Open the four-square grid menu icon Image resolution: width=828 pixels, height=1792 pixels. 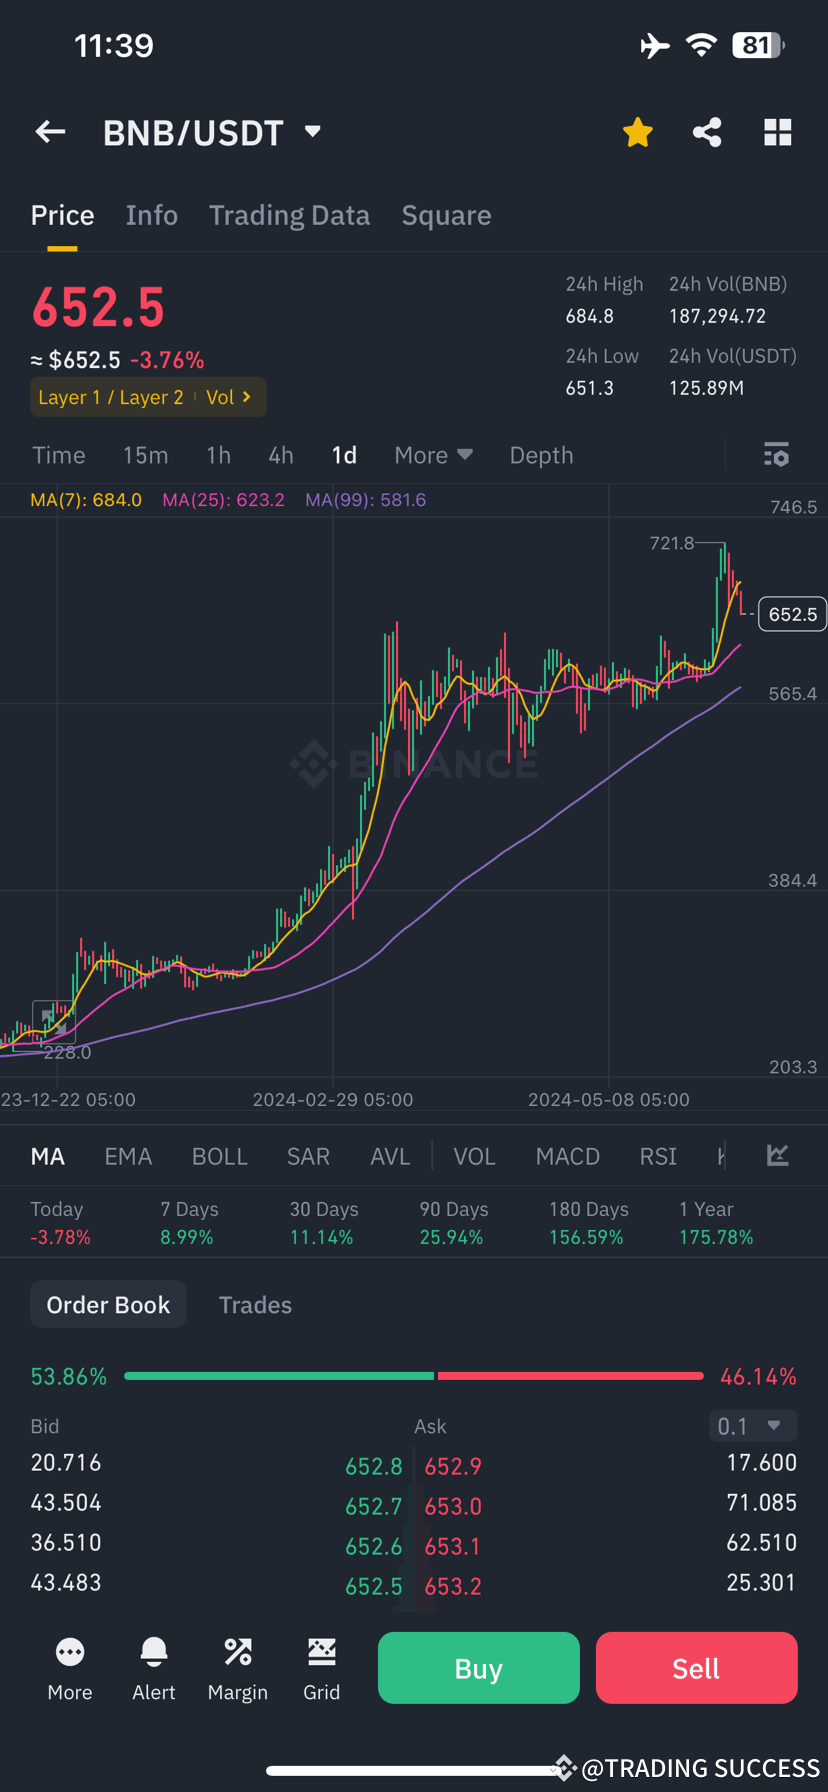(x=777, y=132)
